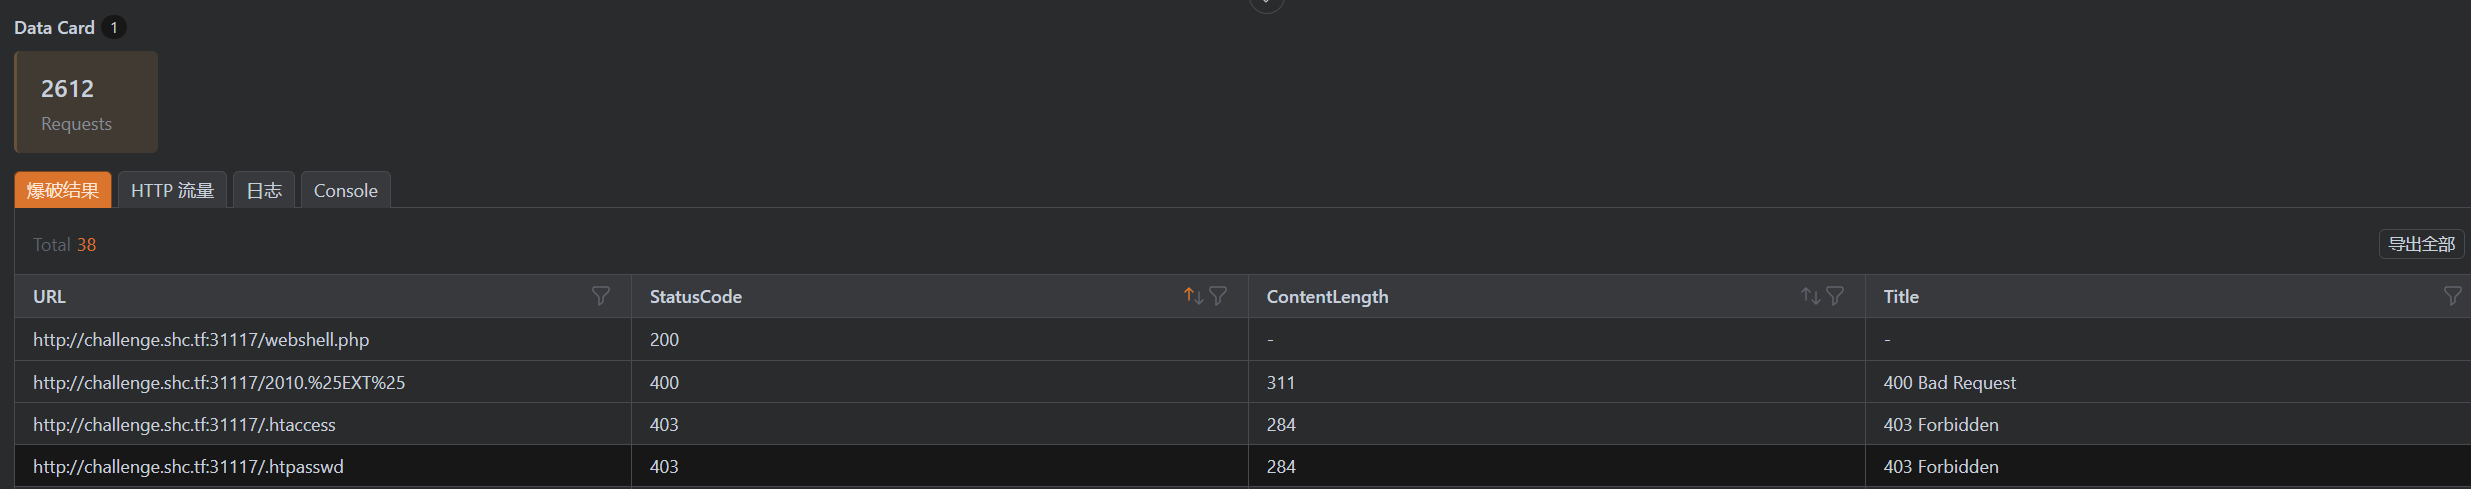Select the 2010.%25EXT%25 URL row

coord(219,383)
